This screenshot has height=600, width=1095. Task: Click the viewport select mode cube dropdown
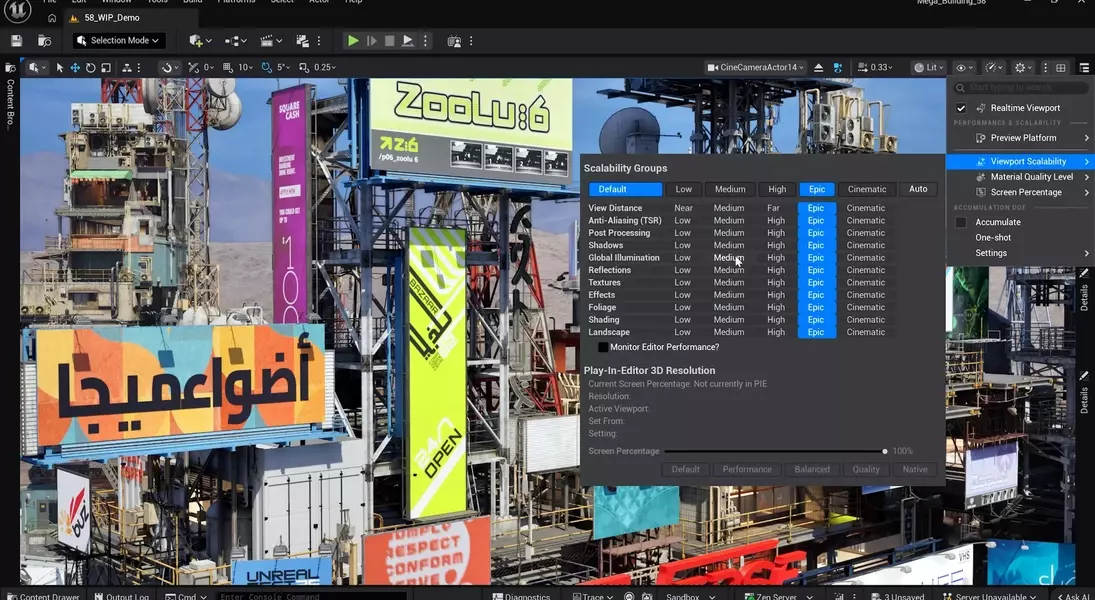click(37, 68)
